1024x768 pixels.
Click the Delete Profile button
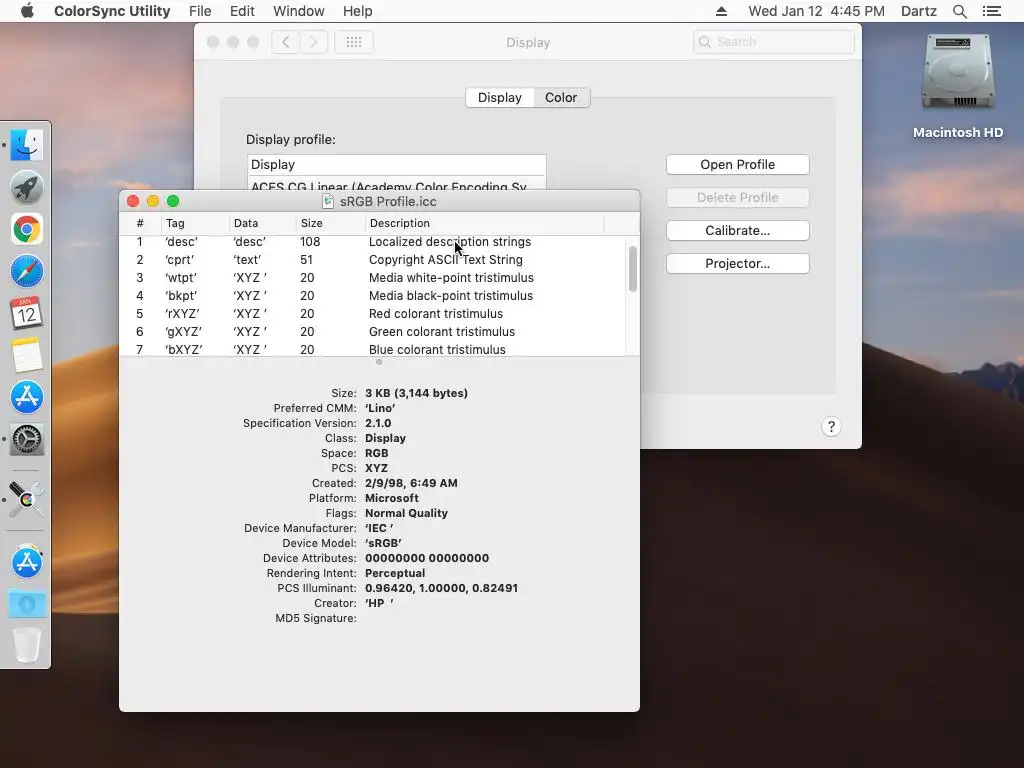coord(737,197)
